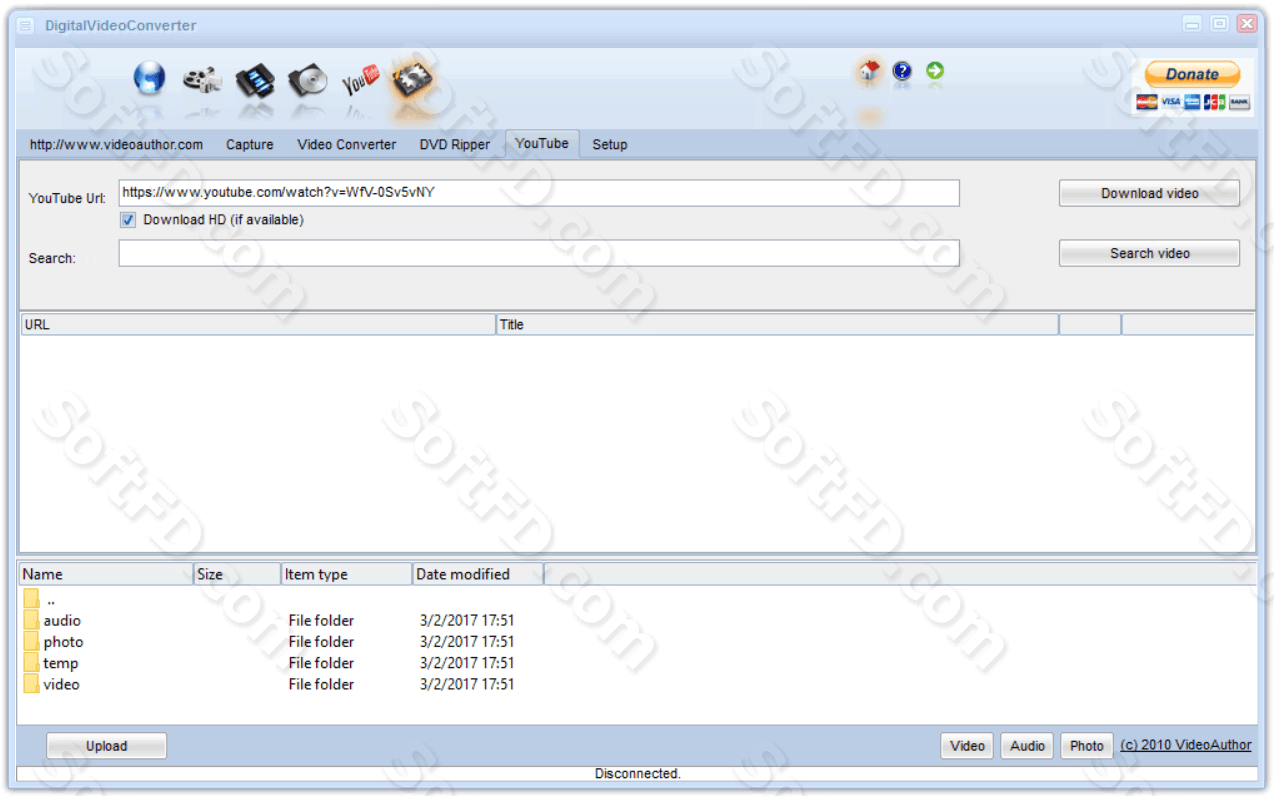Sort files by Date modified column
Viewport: 1274px width, 796px height.
pyautogui.click(x=478, y=574)
